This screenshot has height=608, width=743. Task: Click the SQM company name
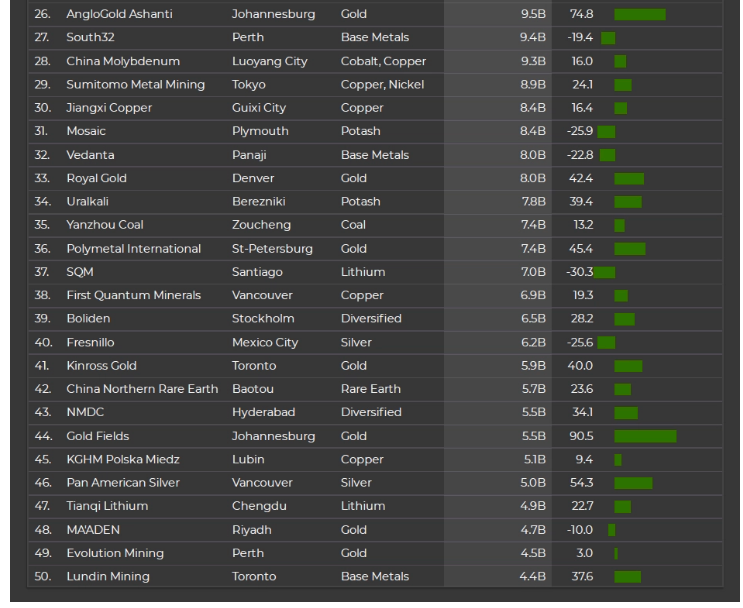(80, 272)
